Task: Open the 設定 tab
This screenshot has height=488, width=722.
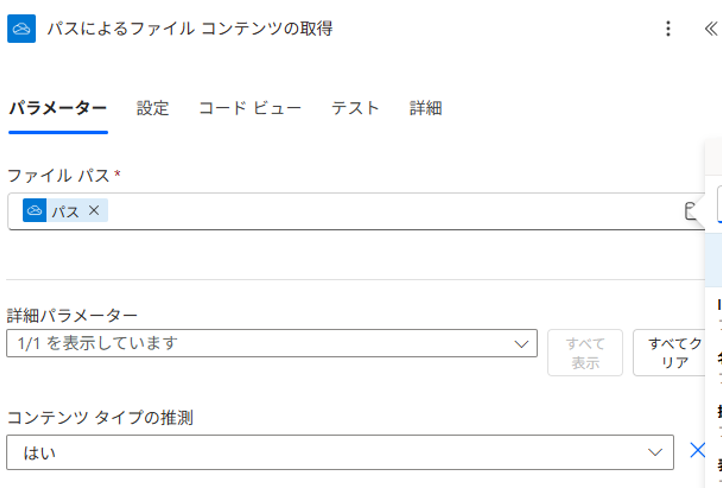Action: [x=153, y=108]
